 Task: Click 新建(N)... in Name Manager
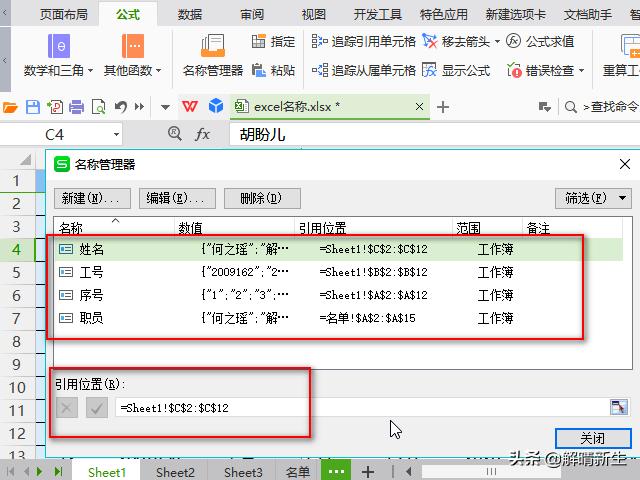point(92,198)
